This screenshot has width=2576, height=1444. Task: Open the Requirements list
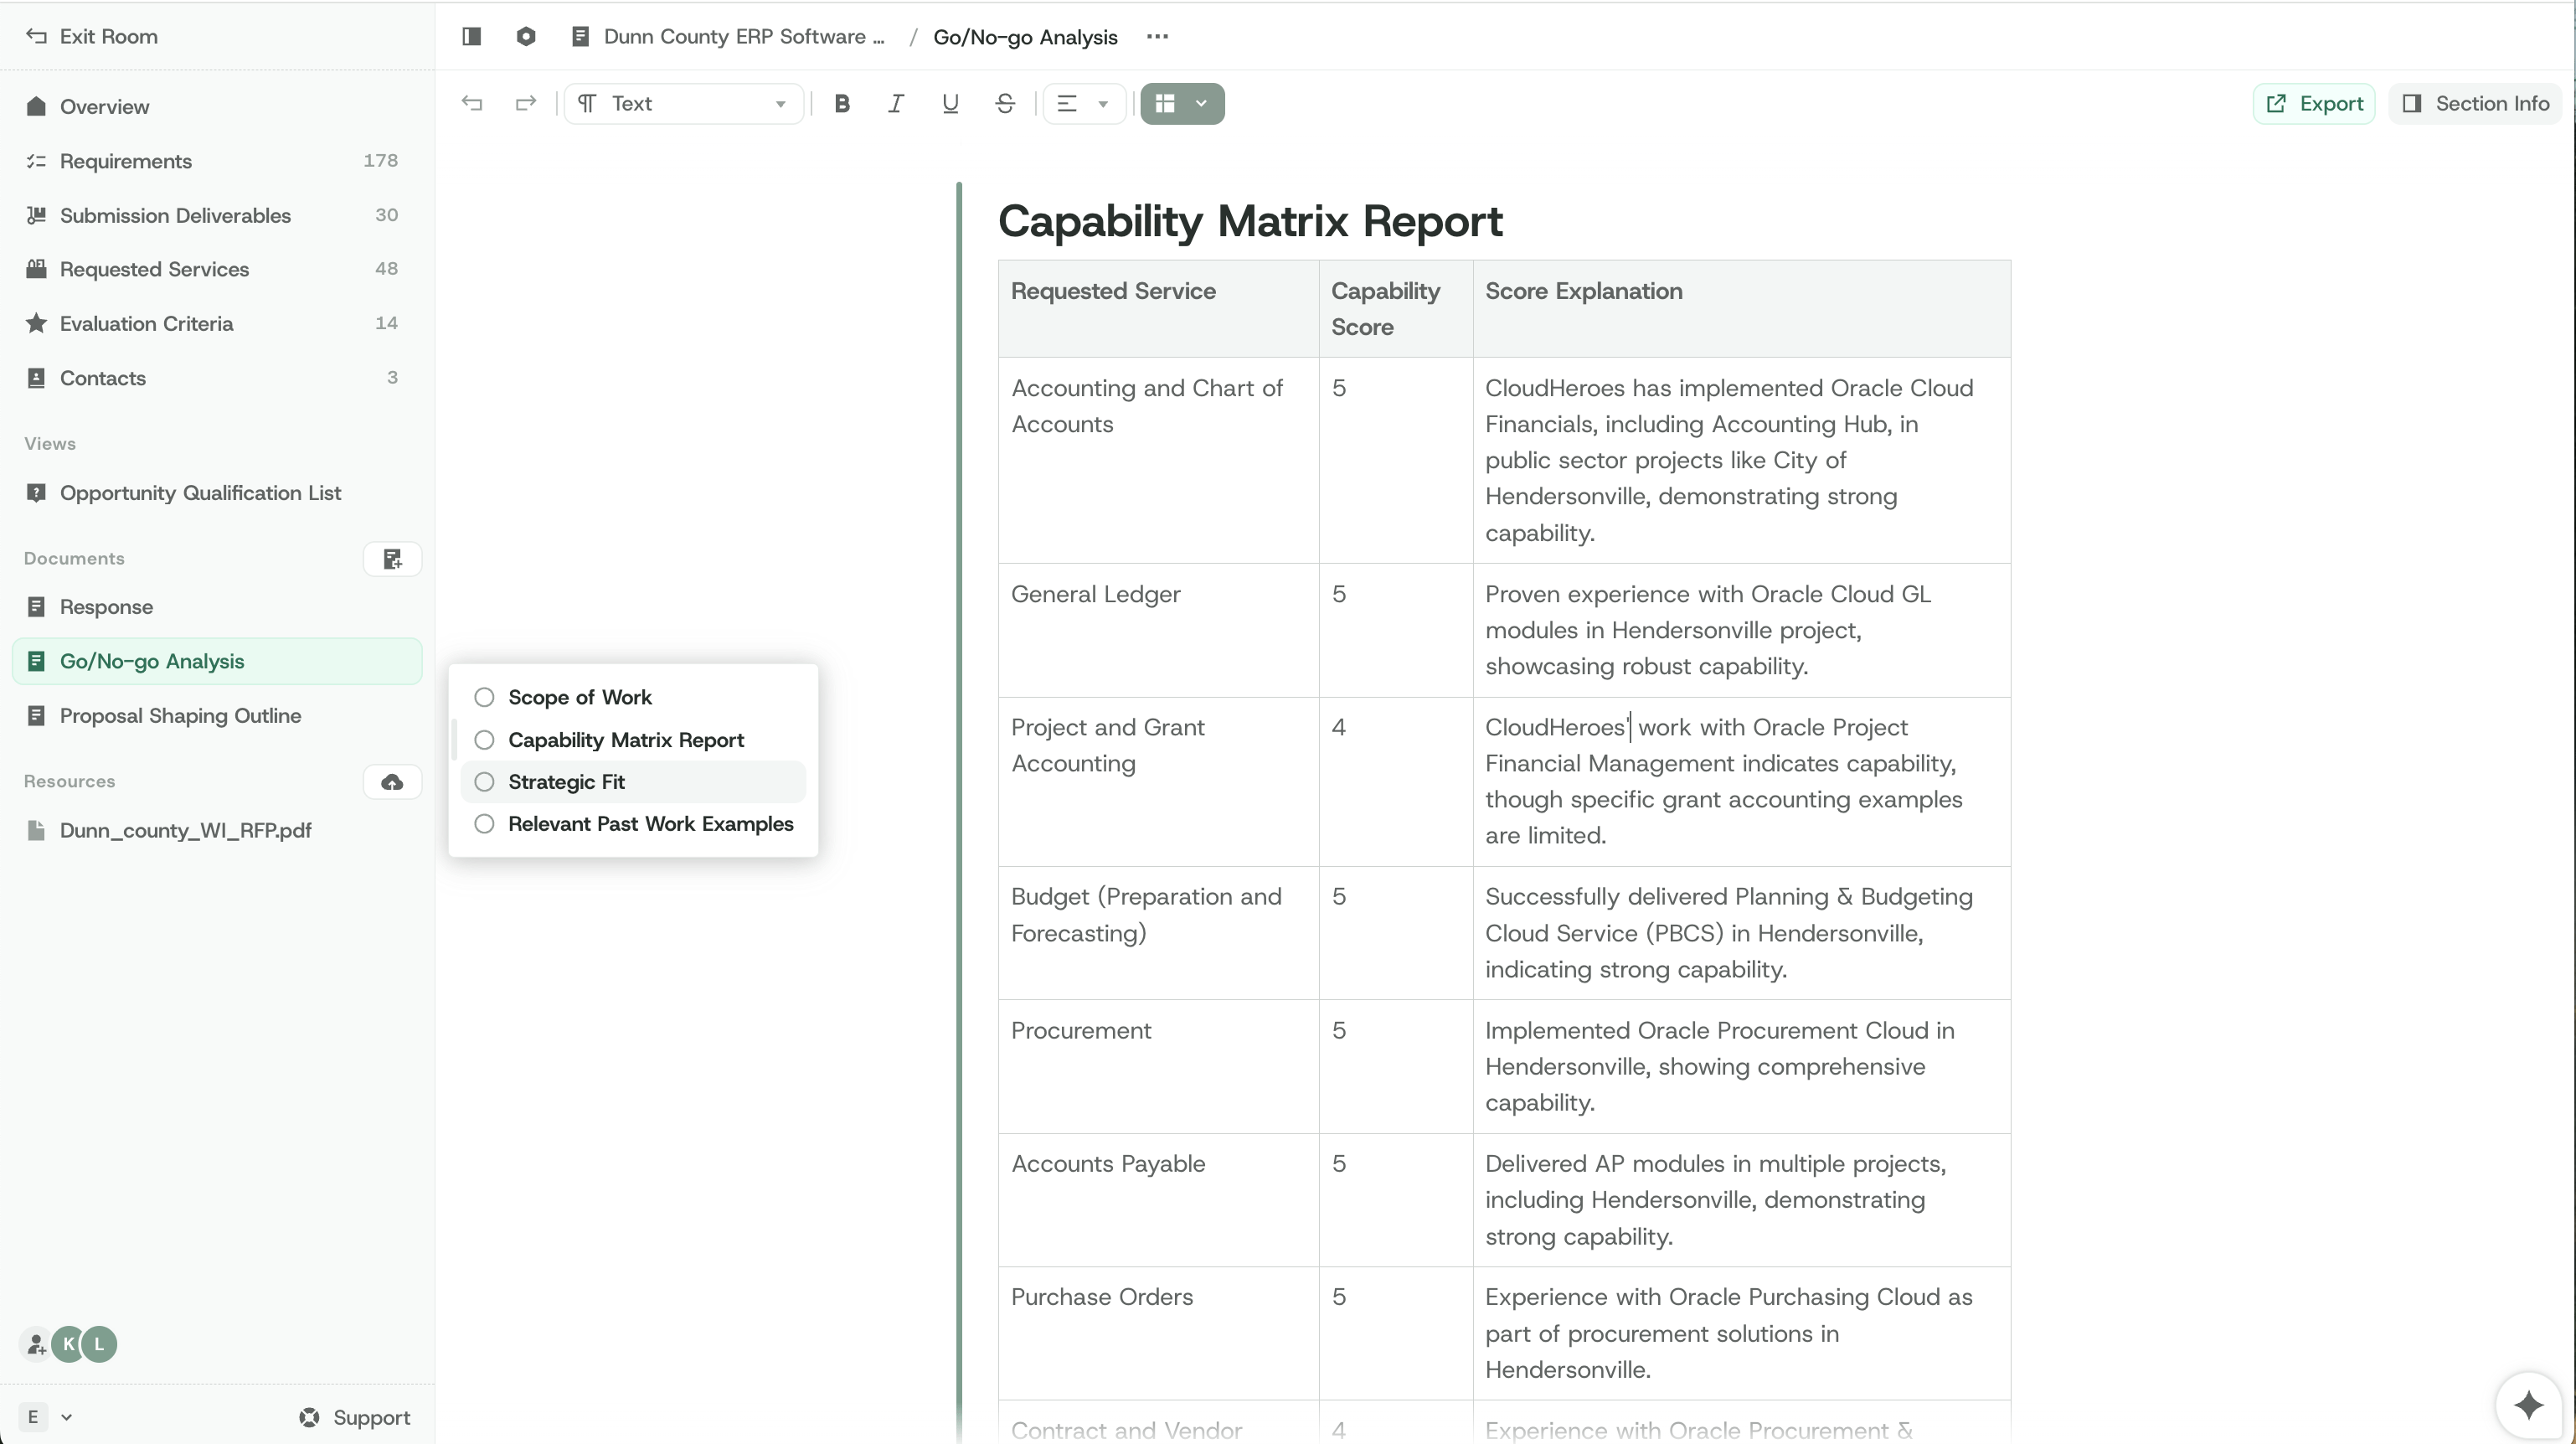point(217,161)
